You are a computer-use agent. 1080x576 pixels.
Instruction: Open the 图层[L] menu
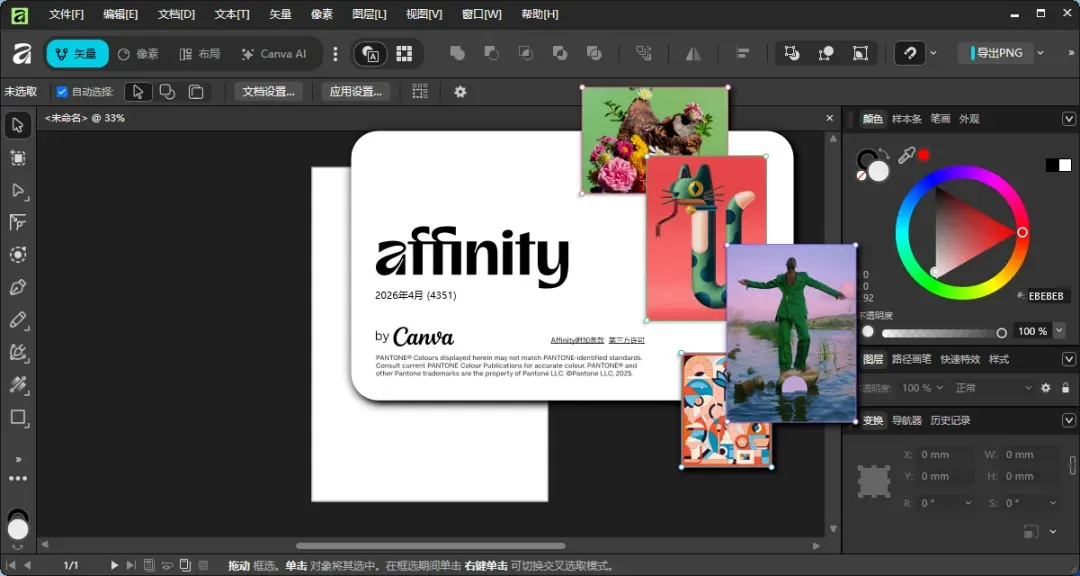pyautogui.click(x=369, y=14)
